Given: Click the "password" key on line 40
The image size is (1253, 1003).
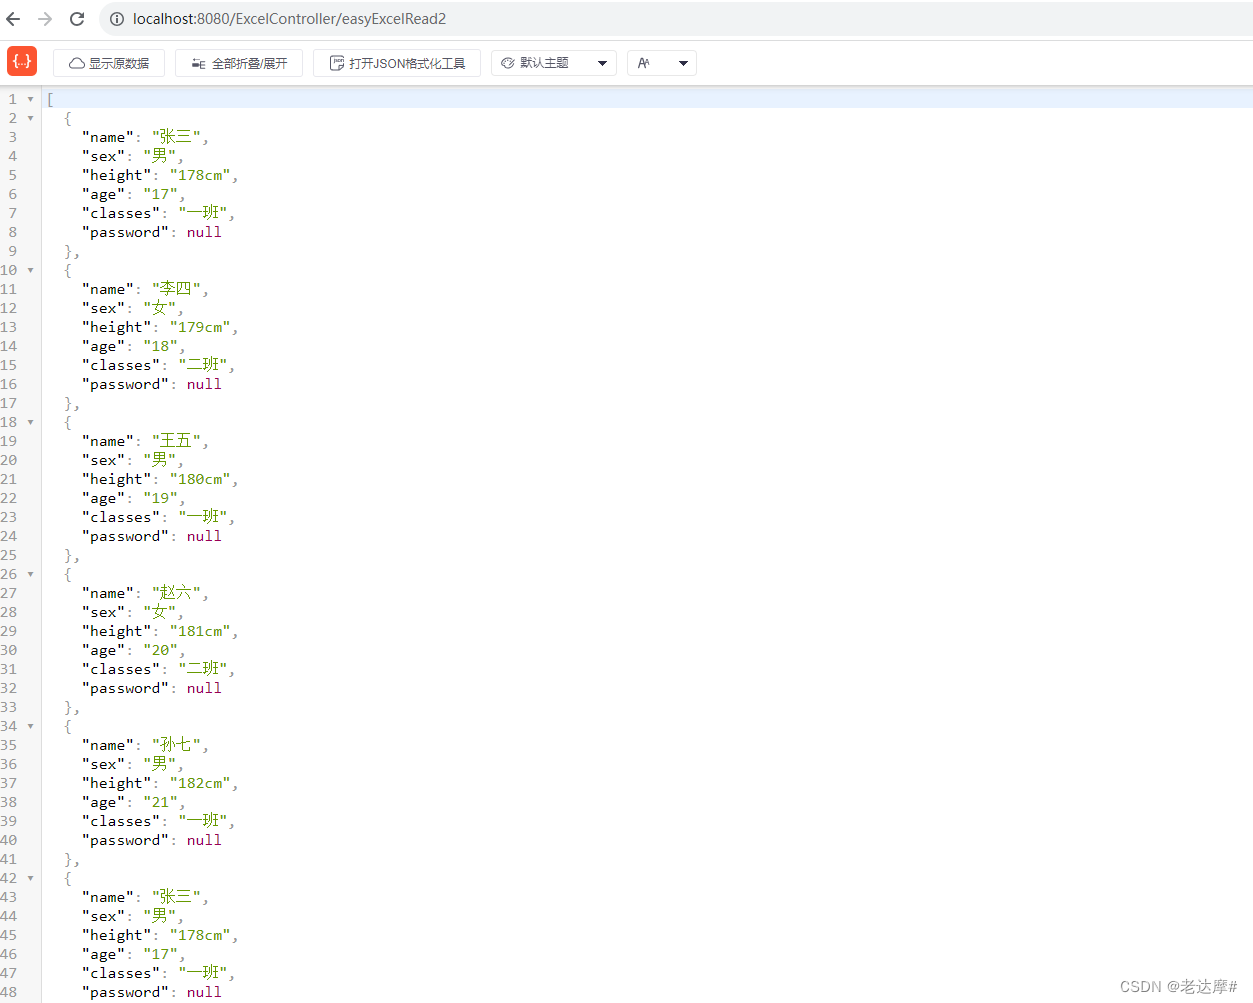Looking at the screenshot, I should click(x=125, y=840).
